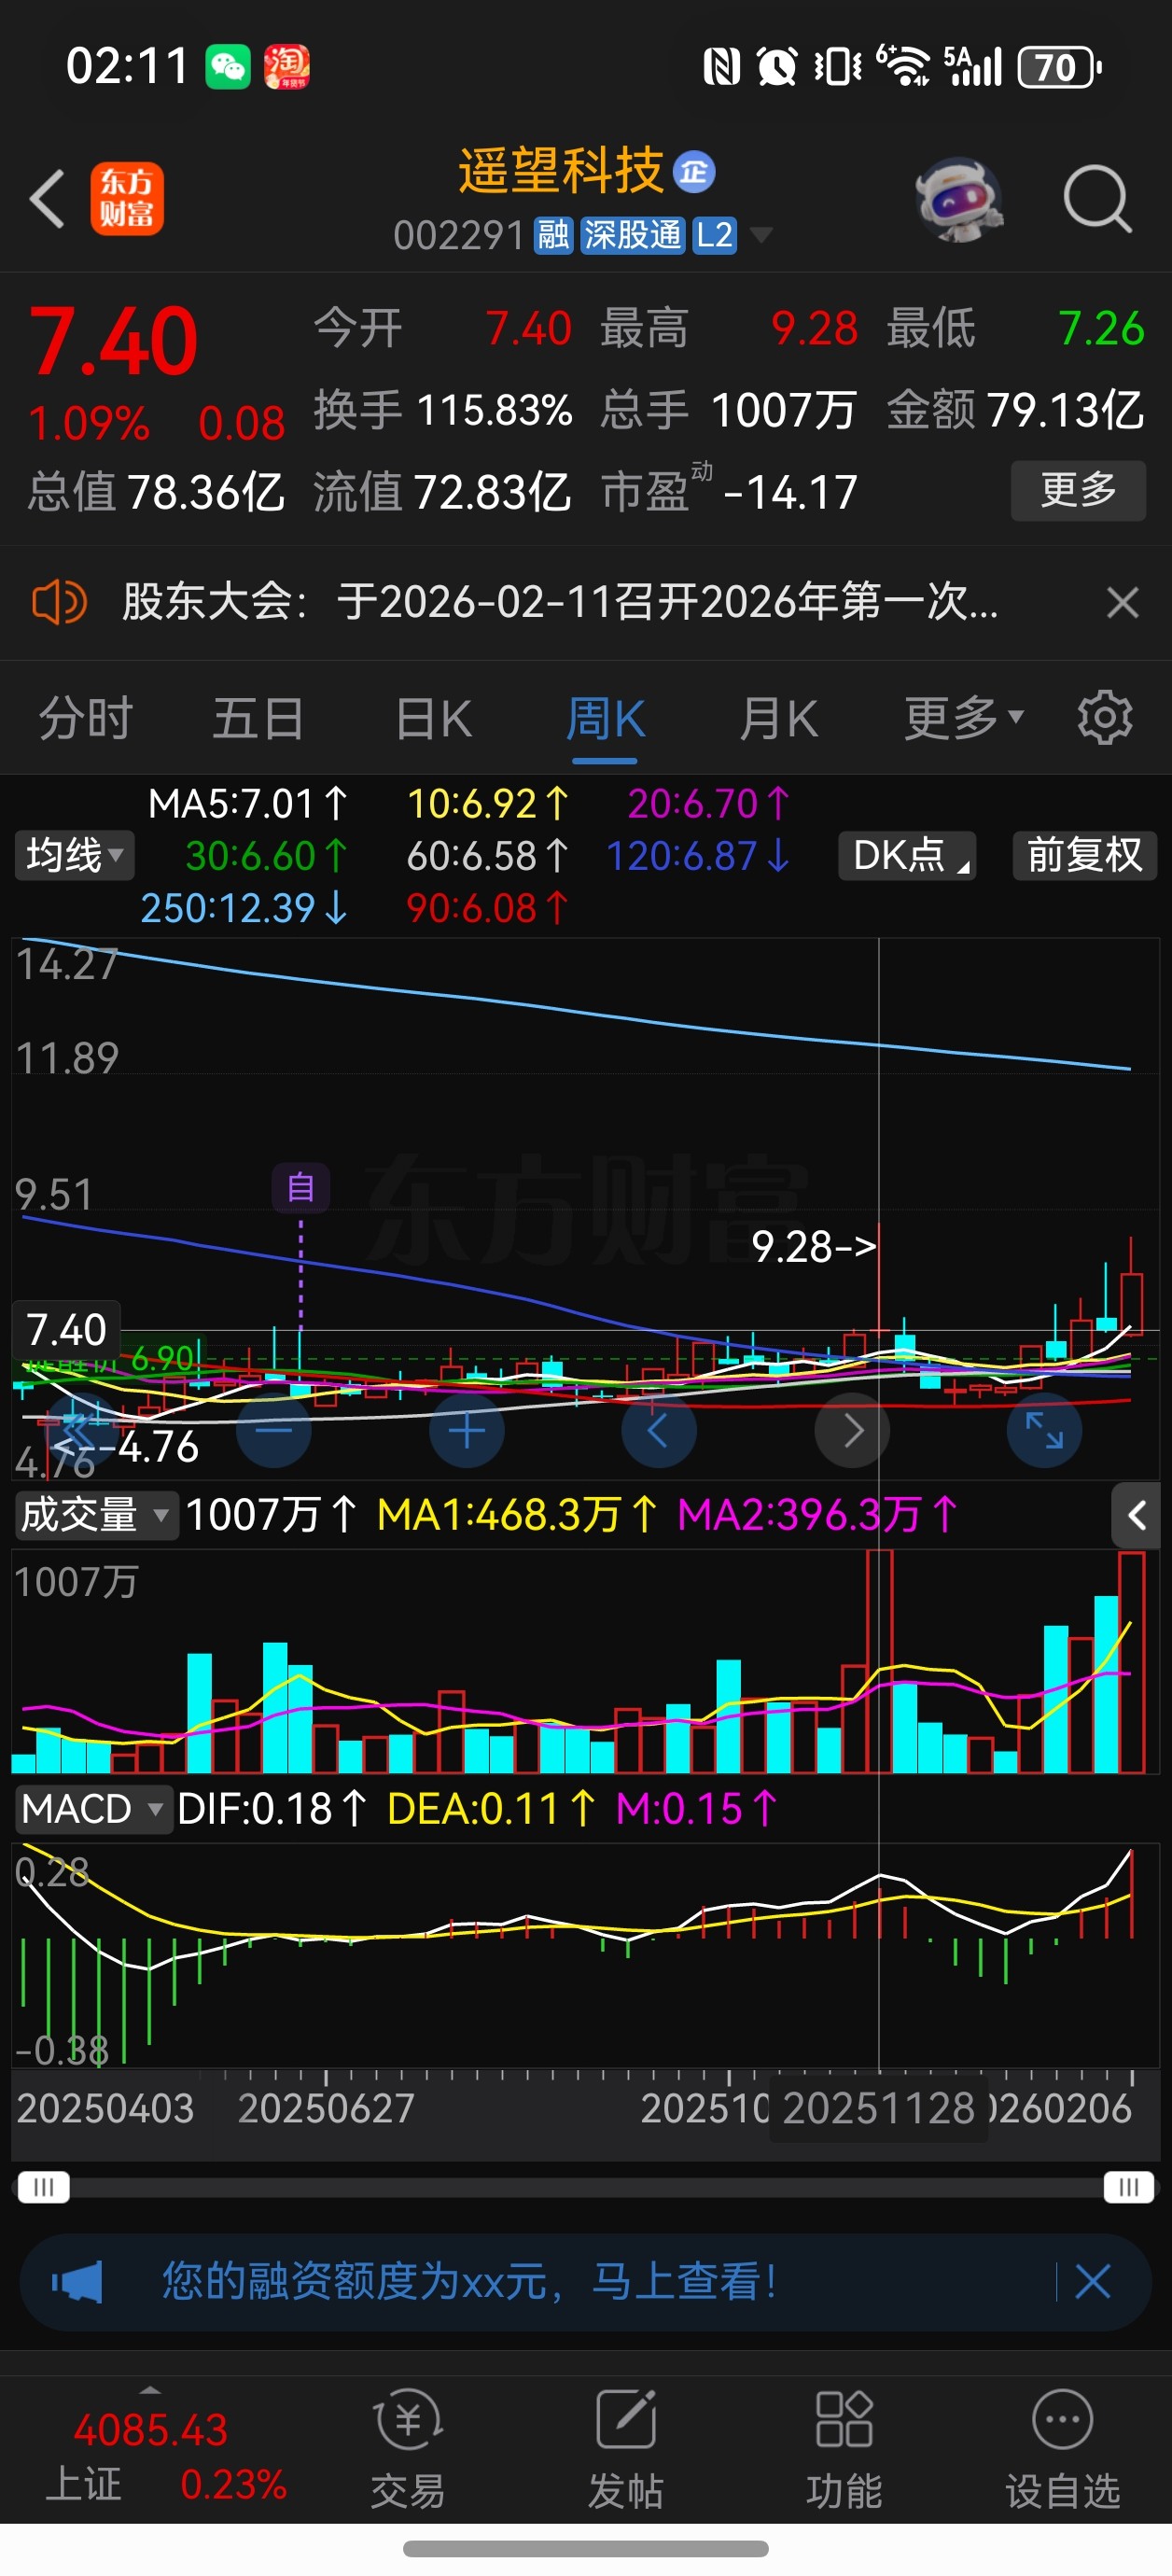Screen dimensions: 1172x2576
Task: Switch to the 分时 chart tab
Action: [86, 719]
